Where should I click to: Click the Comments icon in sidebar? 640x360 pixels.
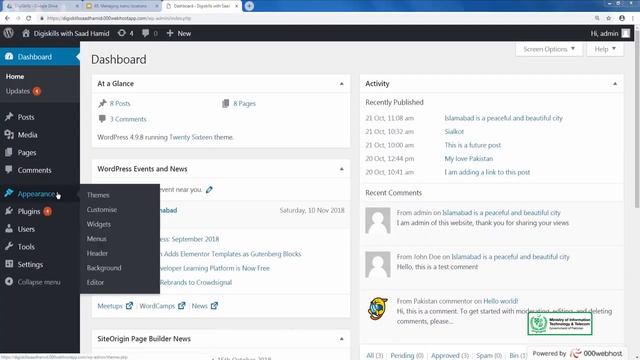[9, 169]
